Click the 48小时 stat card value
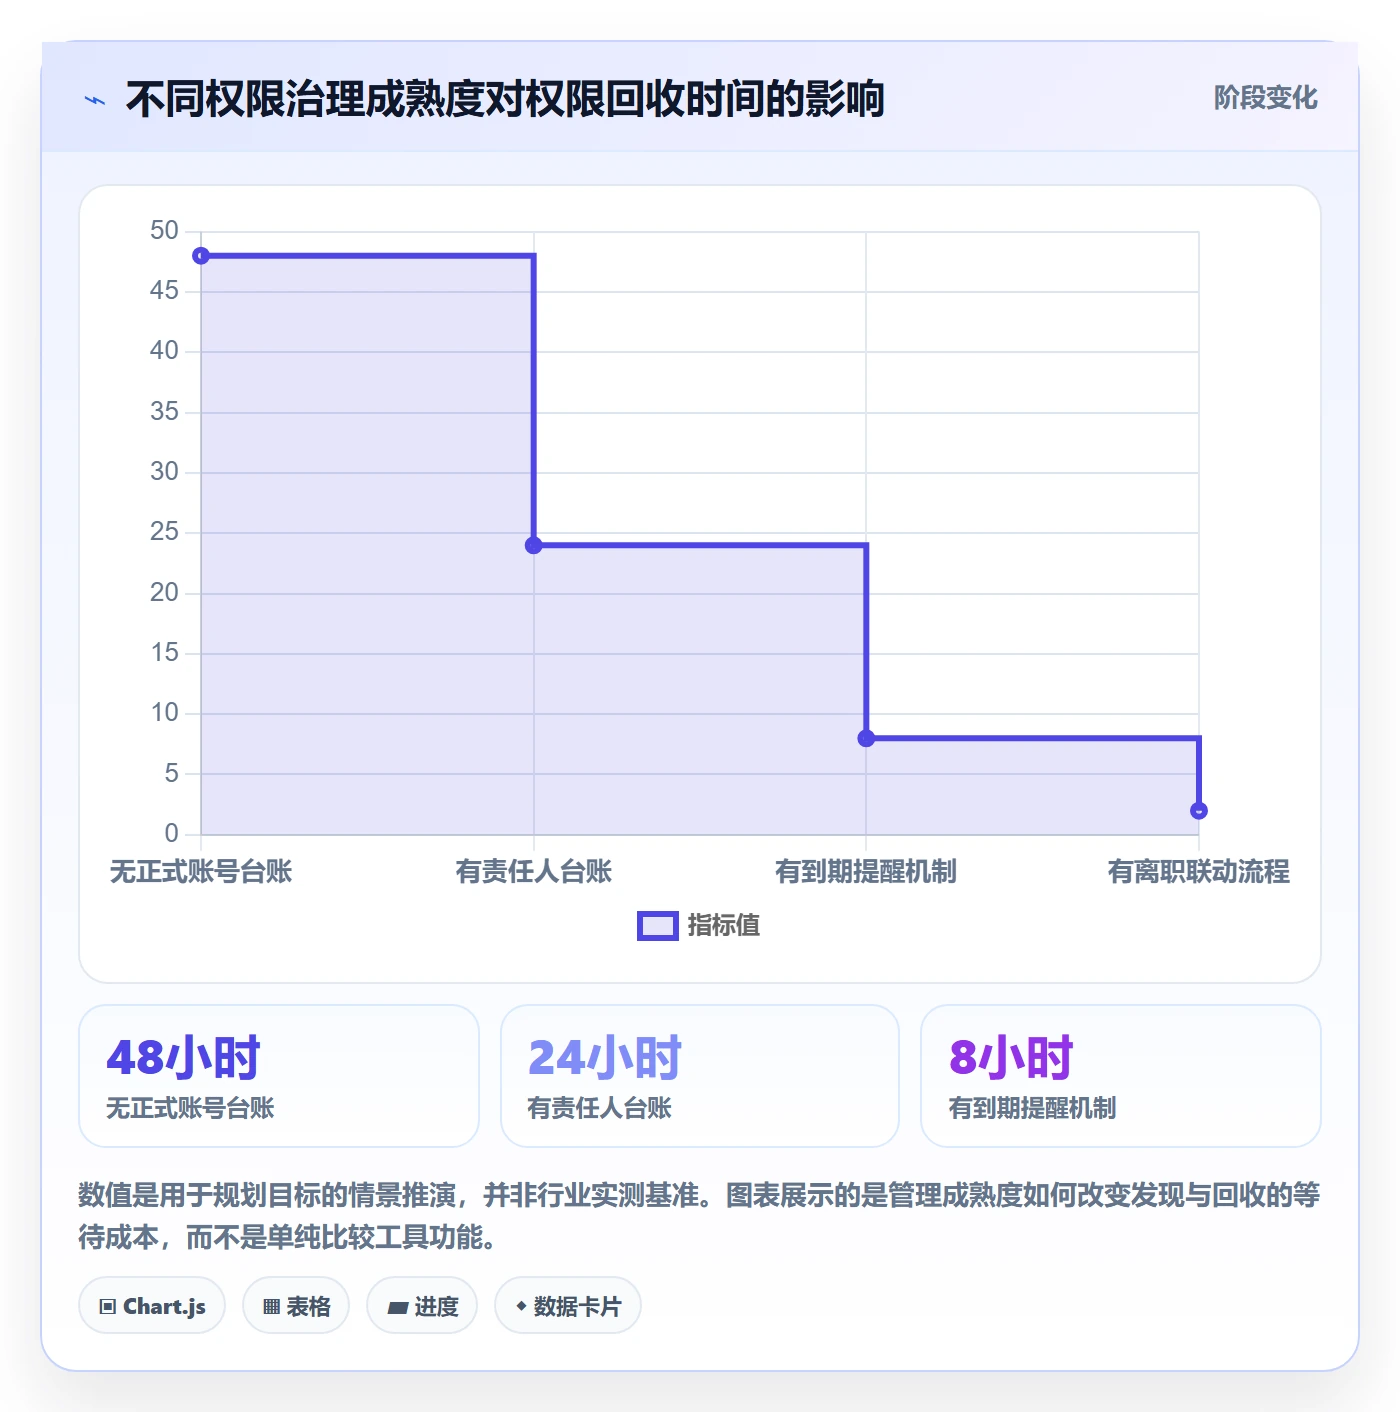 (x=184, y=1057)
